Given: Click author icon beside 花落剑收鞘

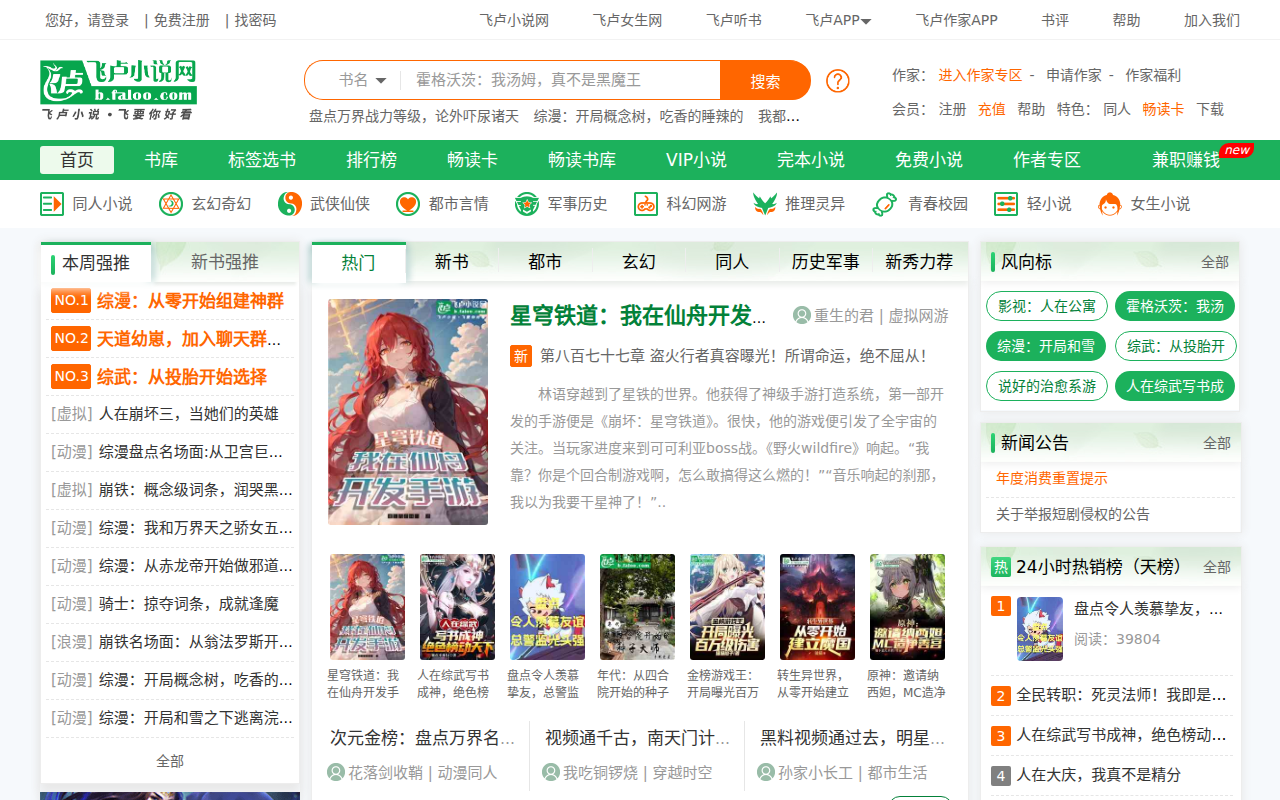Looking at the screenshot, I should [336, 772].
